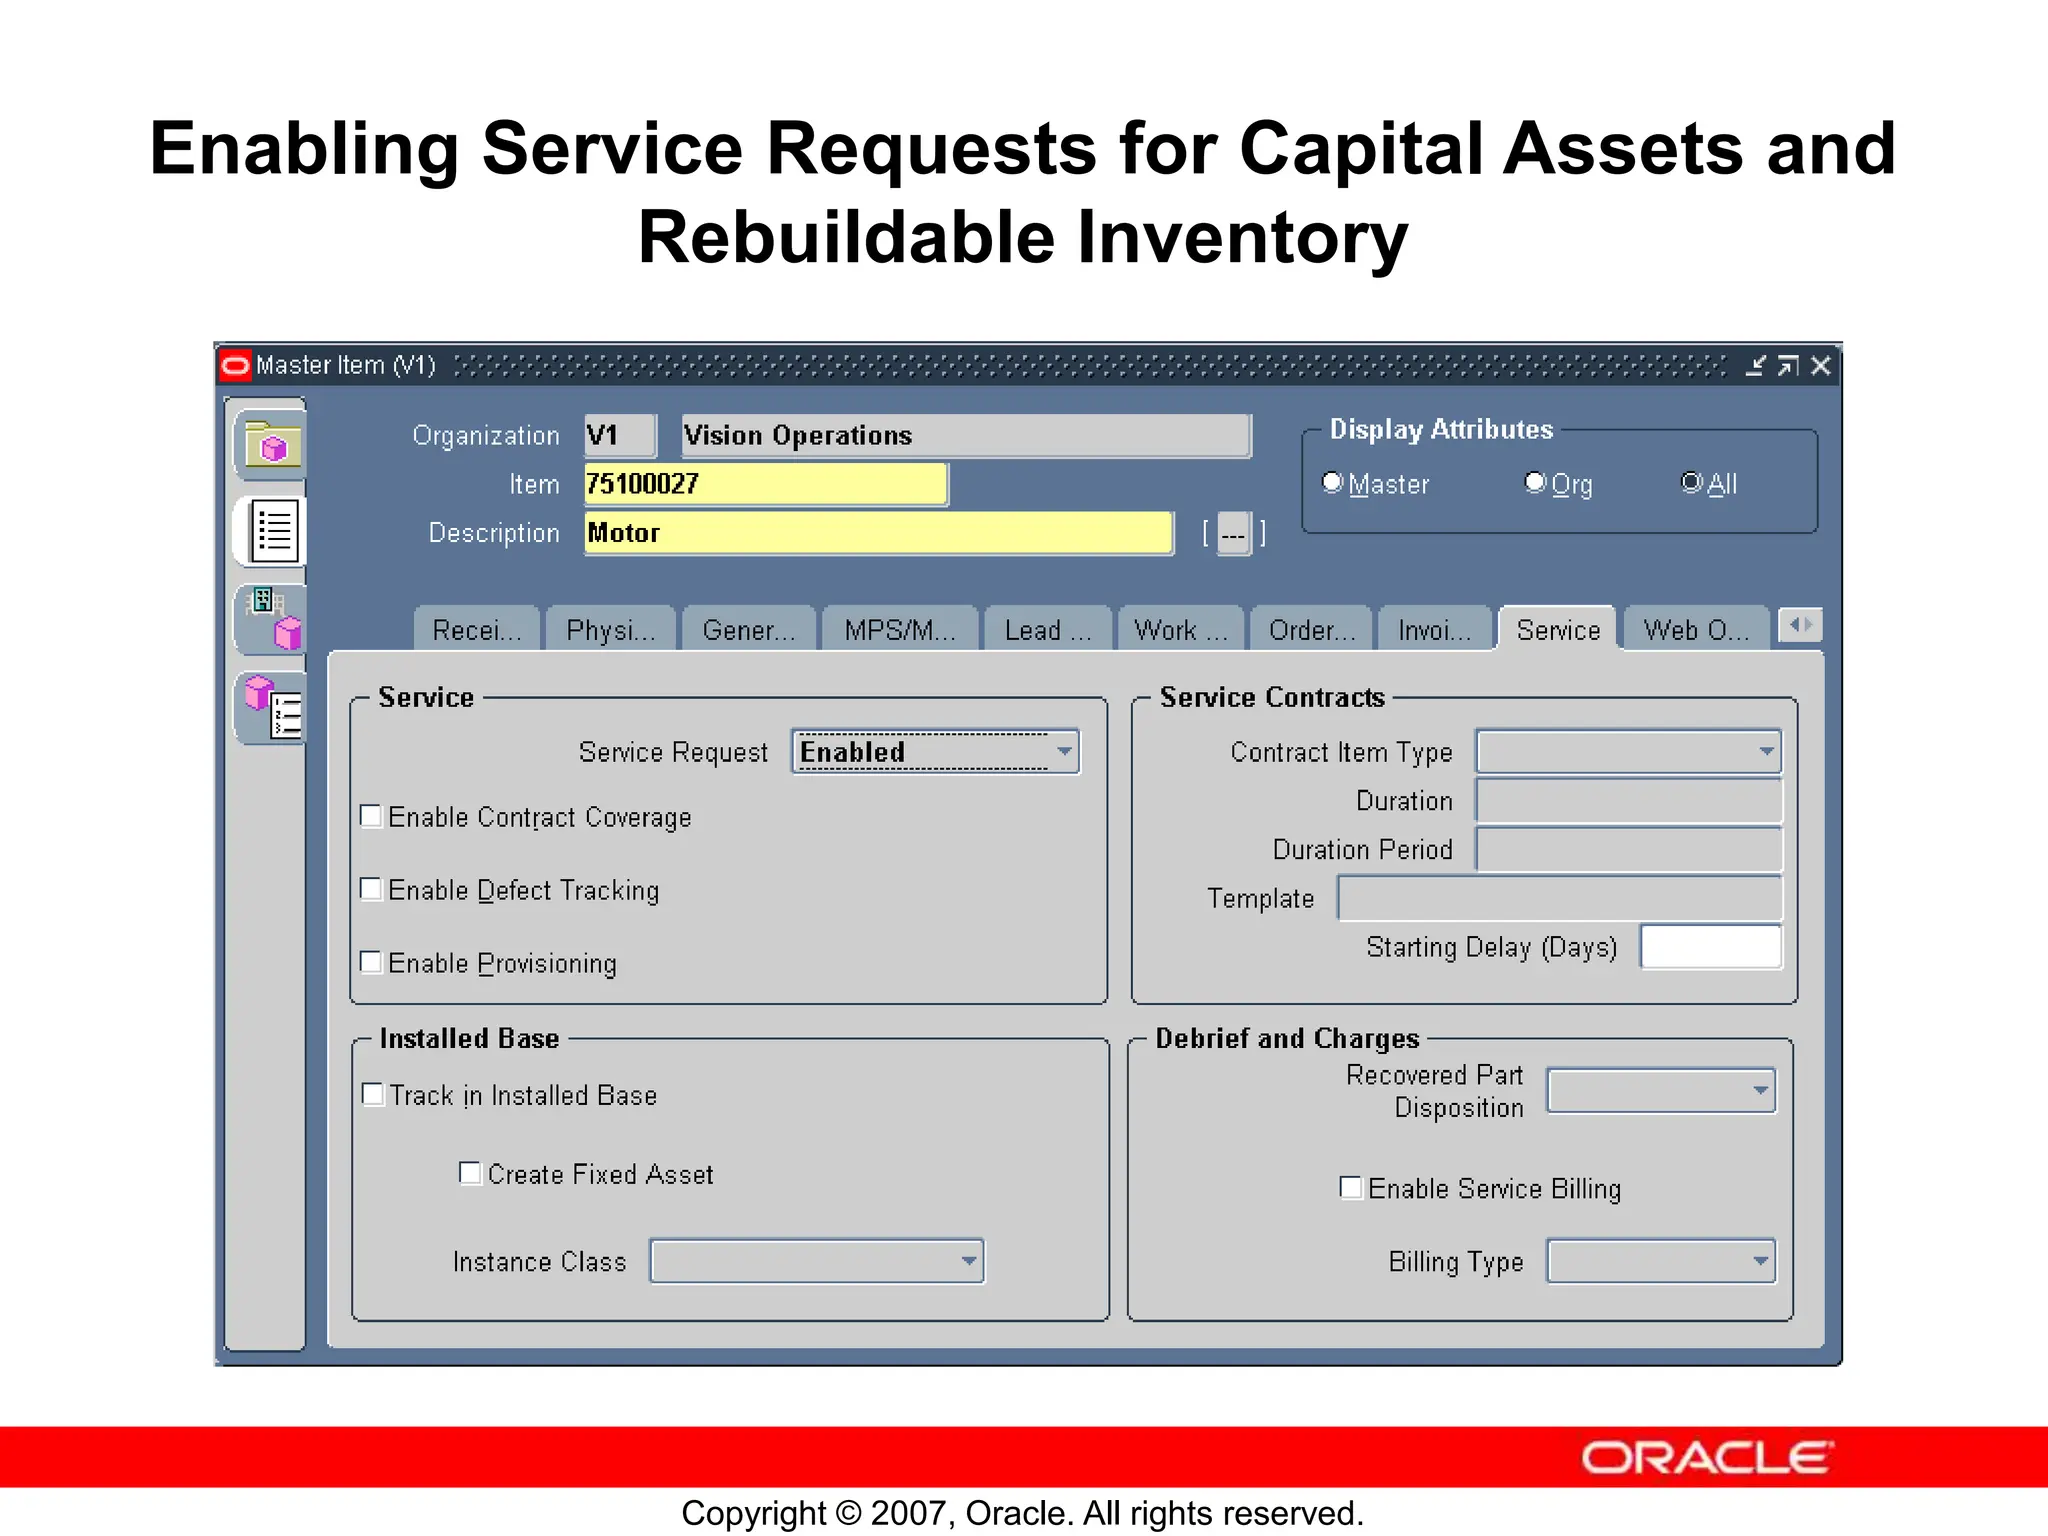
Task: Switch to the Lead ... tab
Action: point(1048,629)
